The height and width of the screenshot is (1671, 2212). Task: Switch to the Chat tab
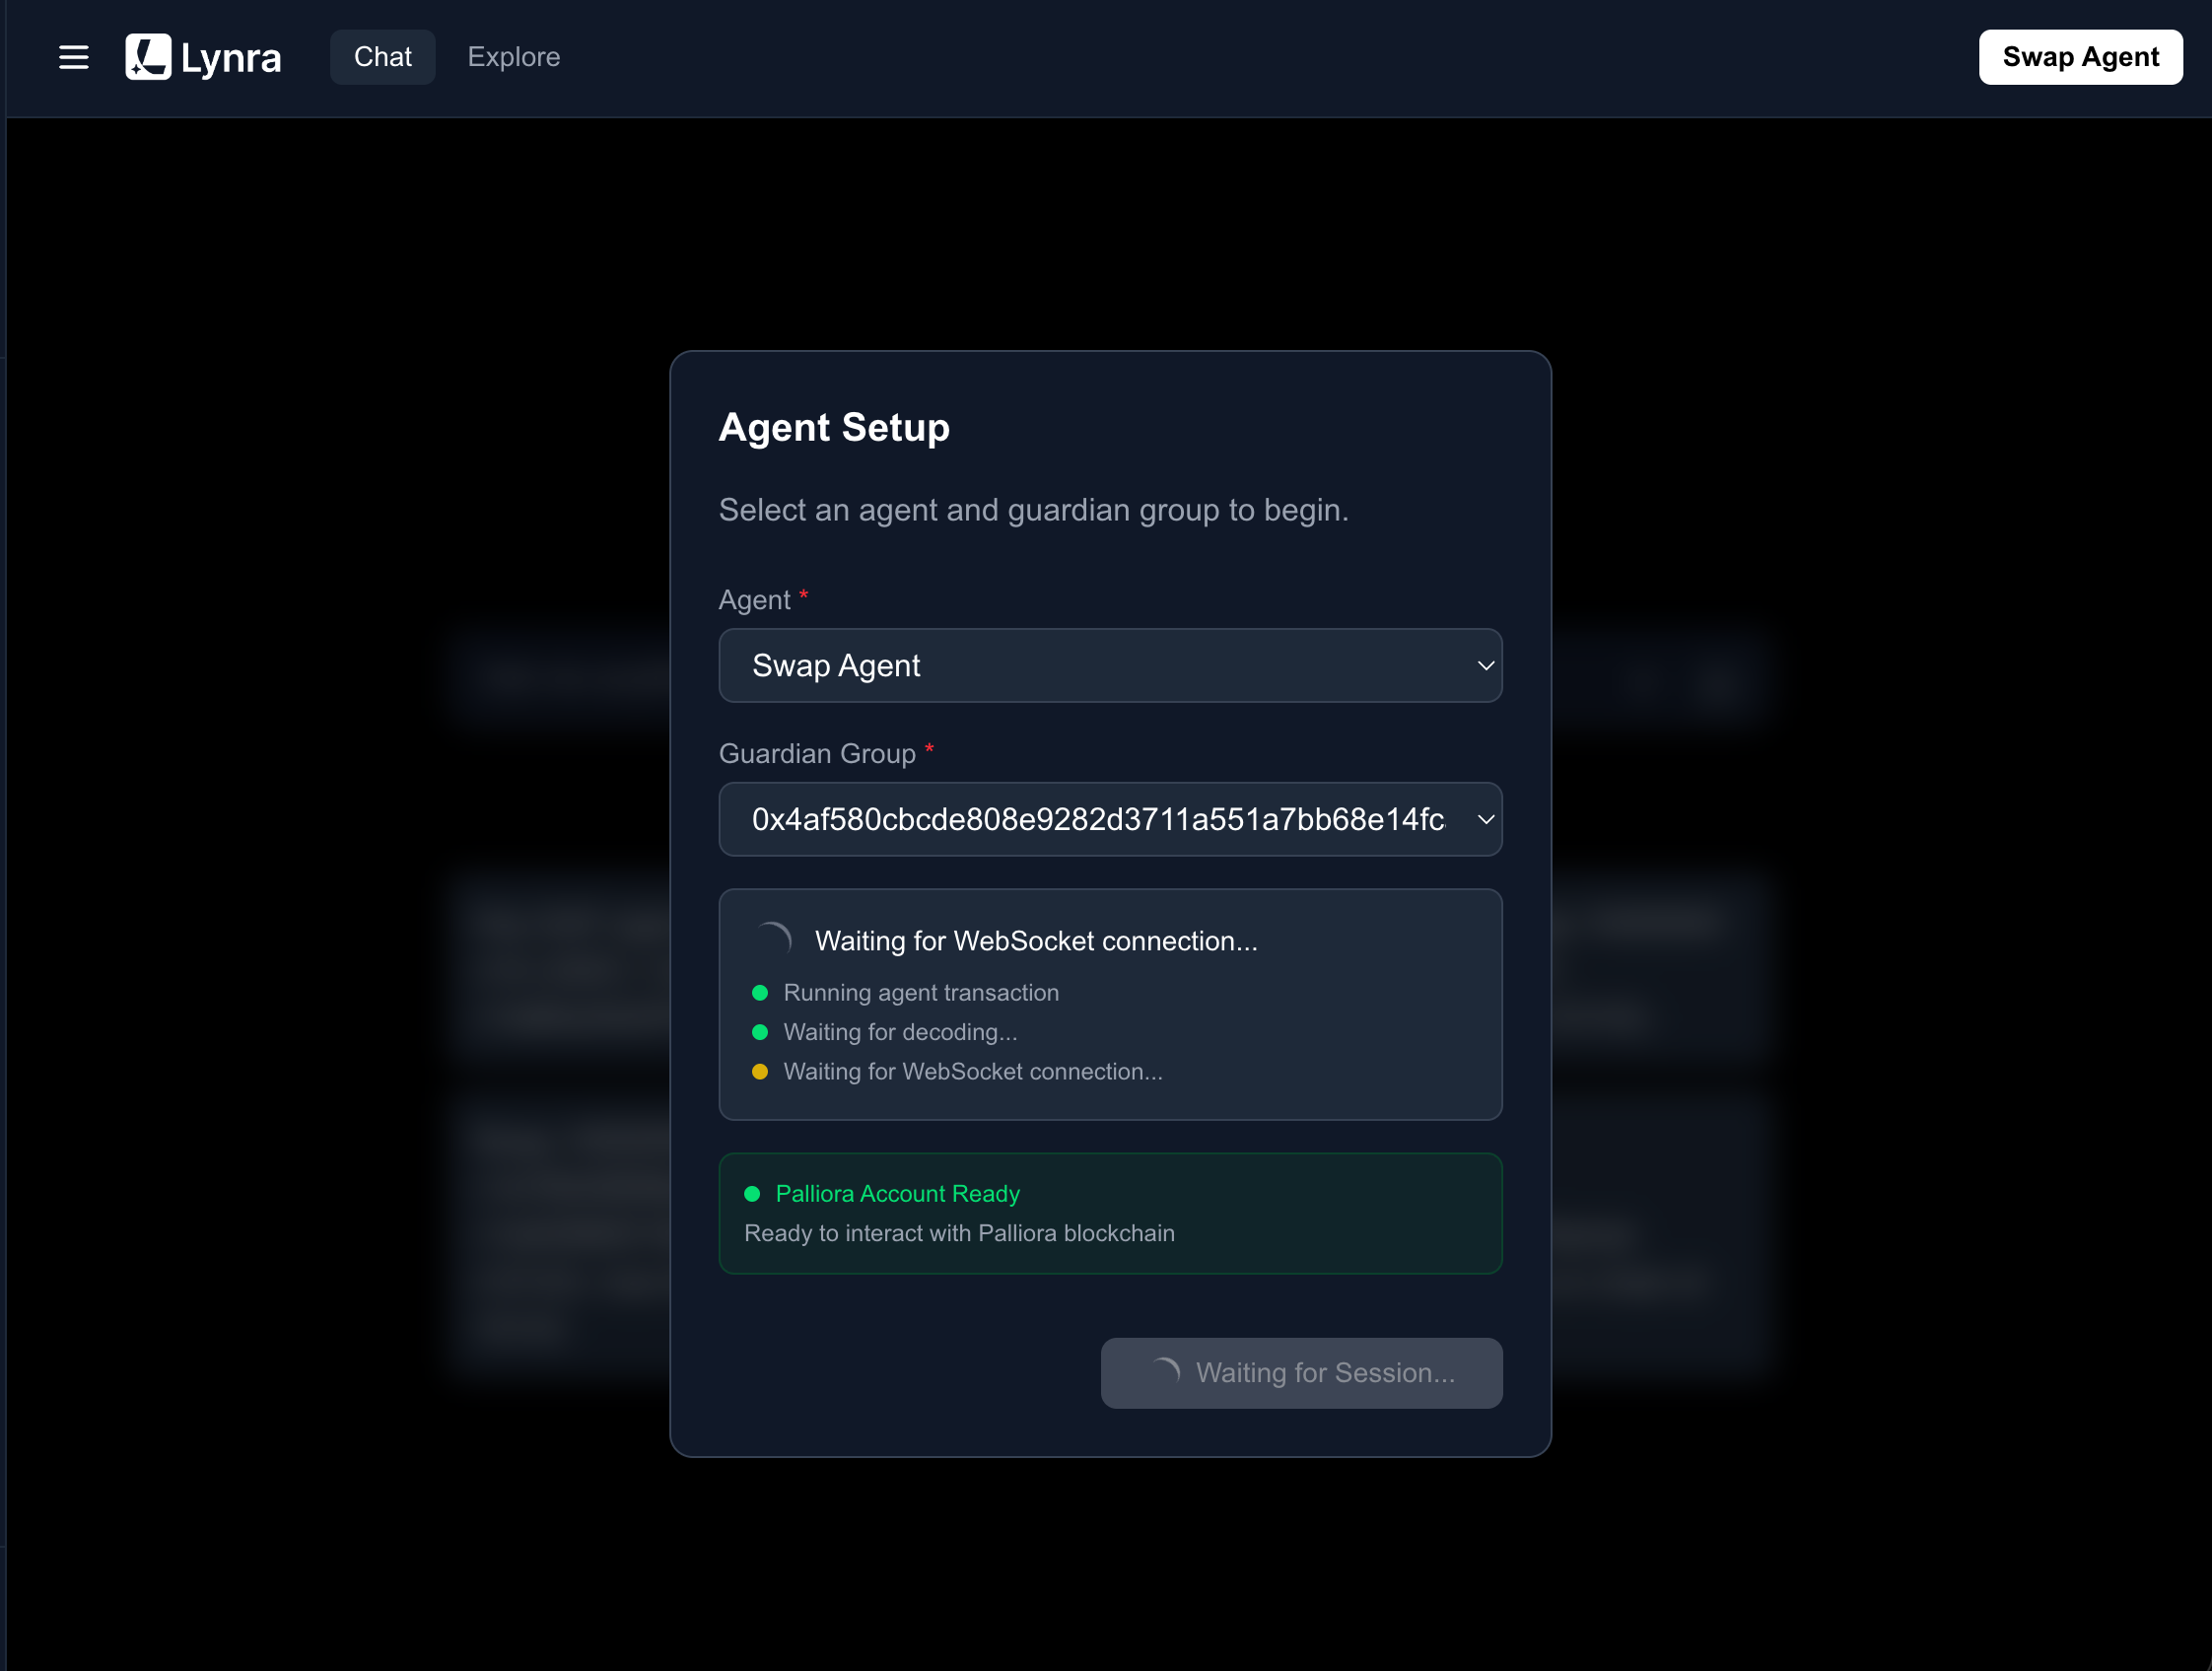pos(382,57)
